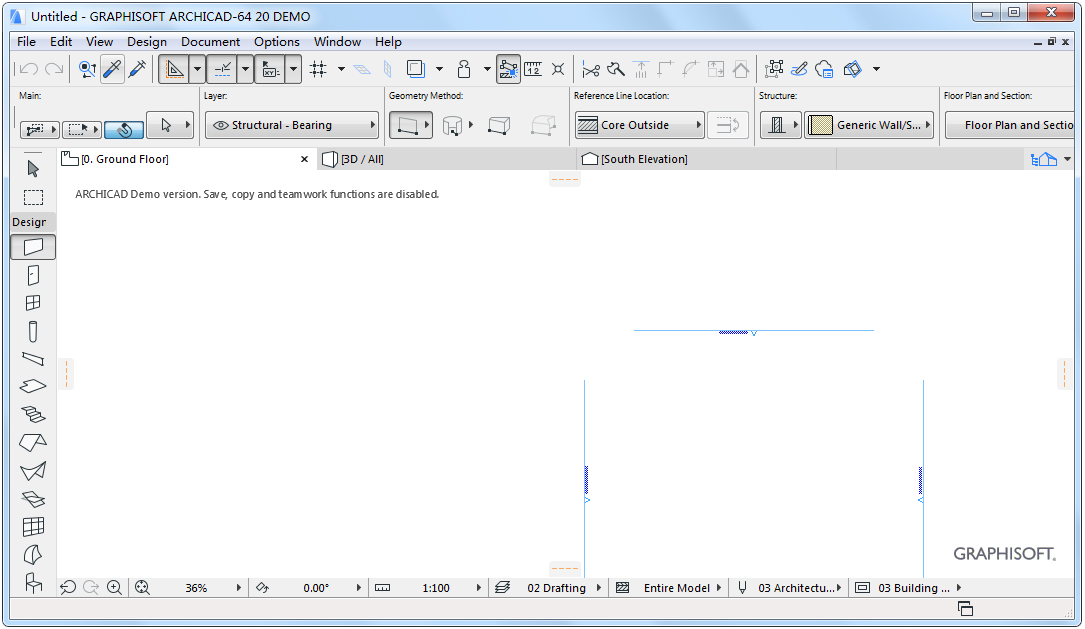This screenshot has width=1085, height=629.
Task: Click the Entire Model filter button
Action: point(677,588)
